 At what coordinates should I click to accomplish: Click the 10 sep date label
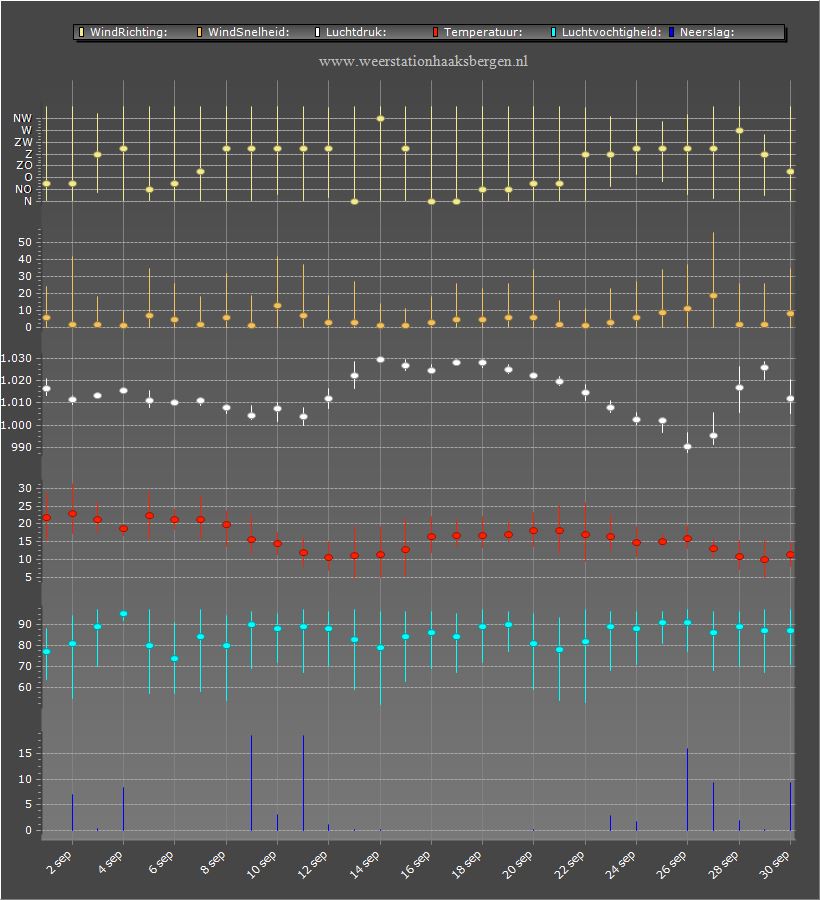point(261,864)
